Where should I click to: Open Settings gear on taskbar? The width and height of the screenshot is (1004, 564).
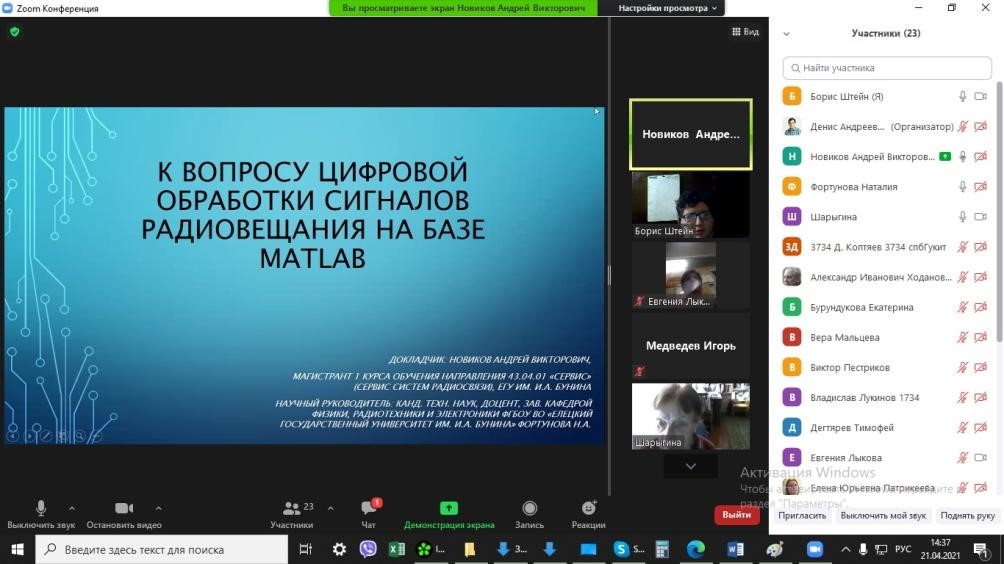(x=339, y=549)
